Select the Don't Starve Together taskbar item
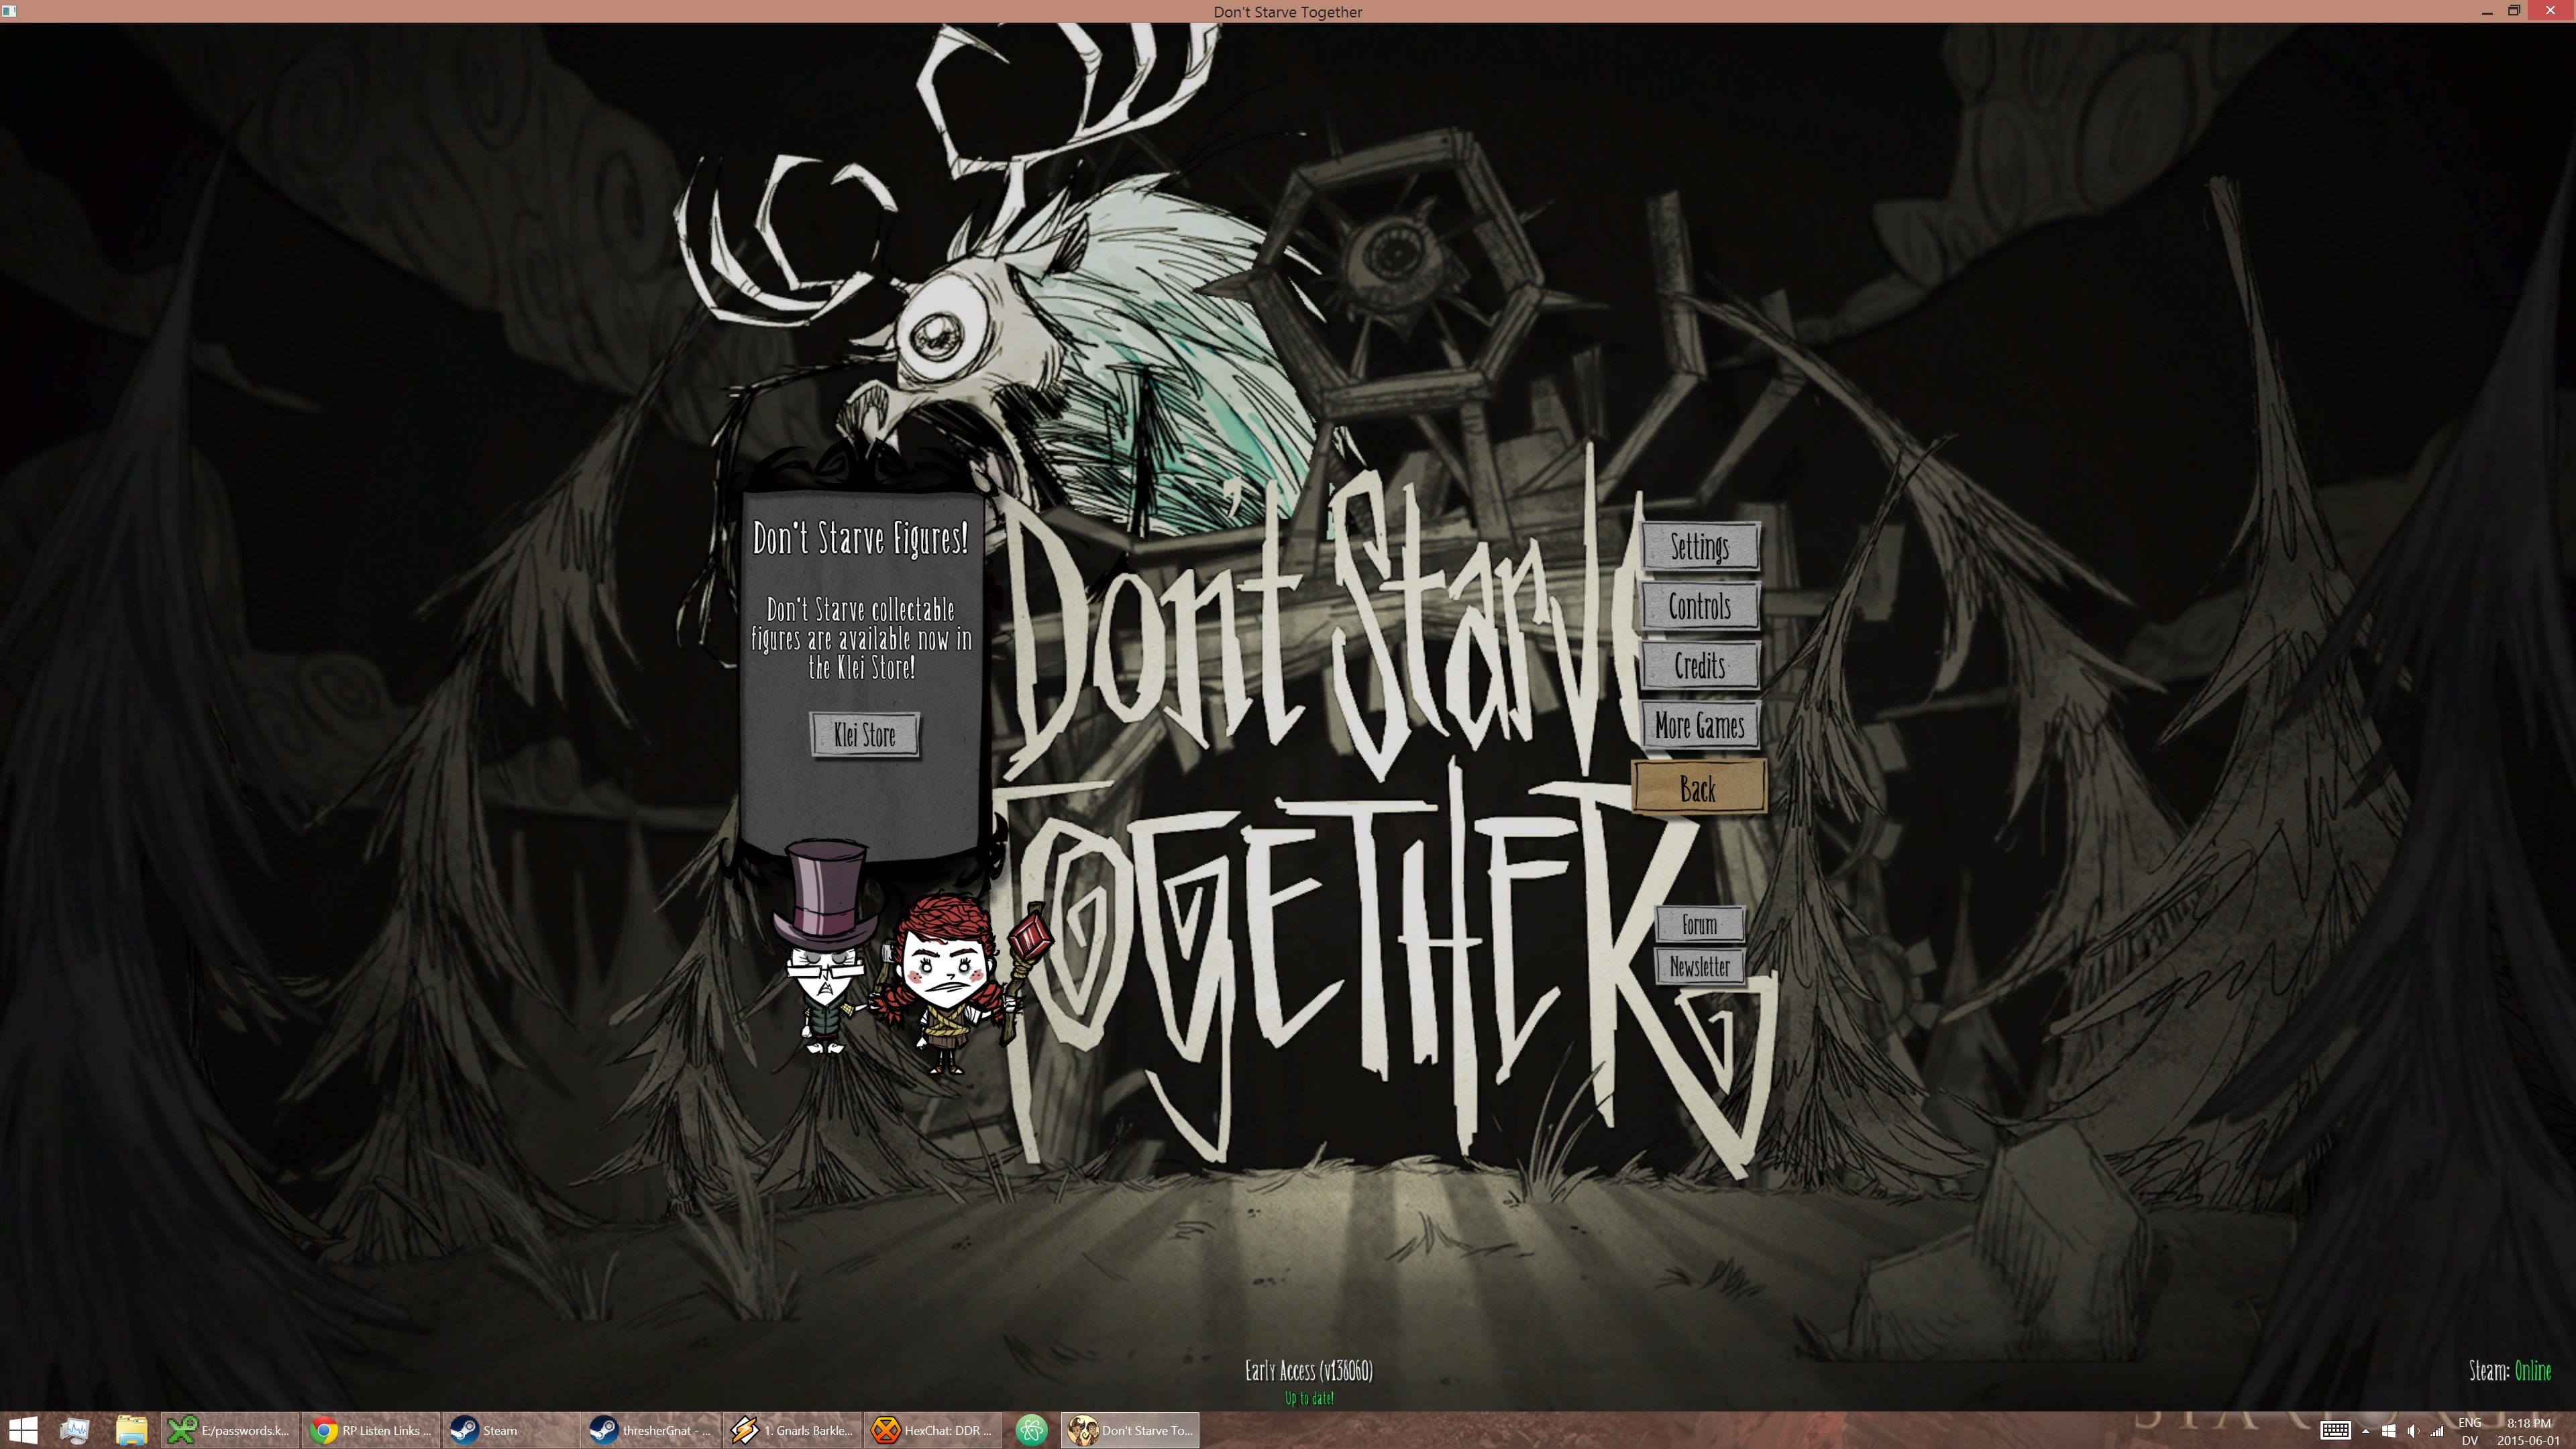Image resolution: width=2576 pixels, height=1449 pixels. point(1130,1430)
